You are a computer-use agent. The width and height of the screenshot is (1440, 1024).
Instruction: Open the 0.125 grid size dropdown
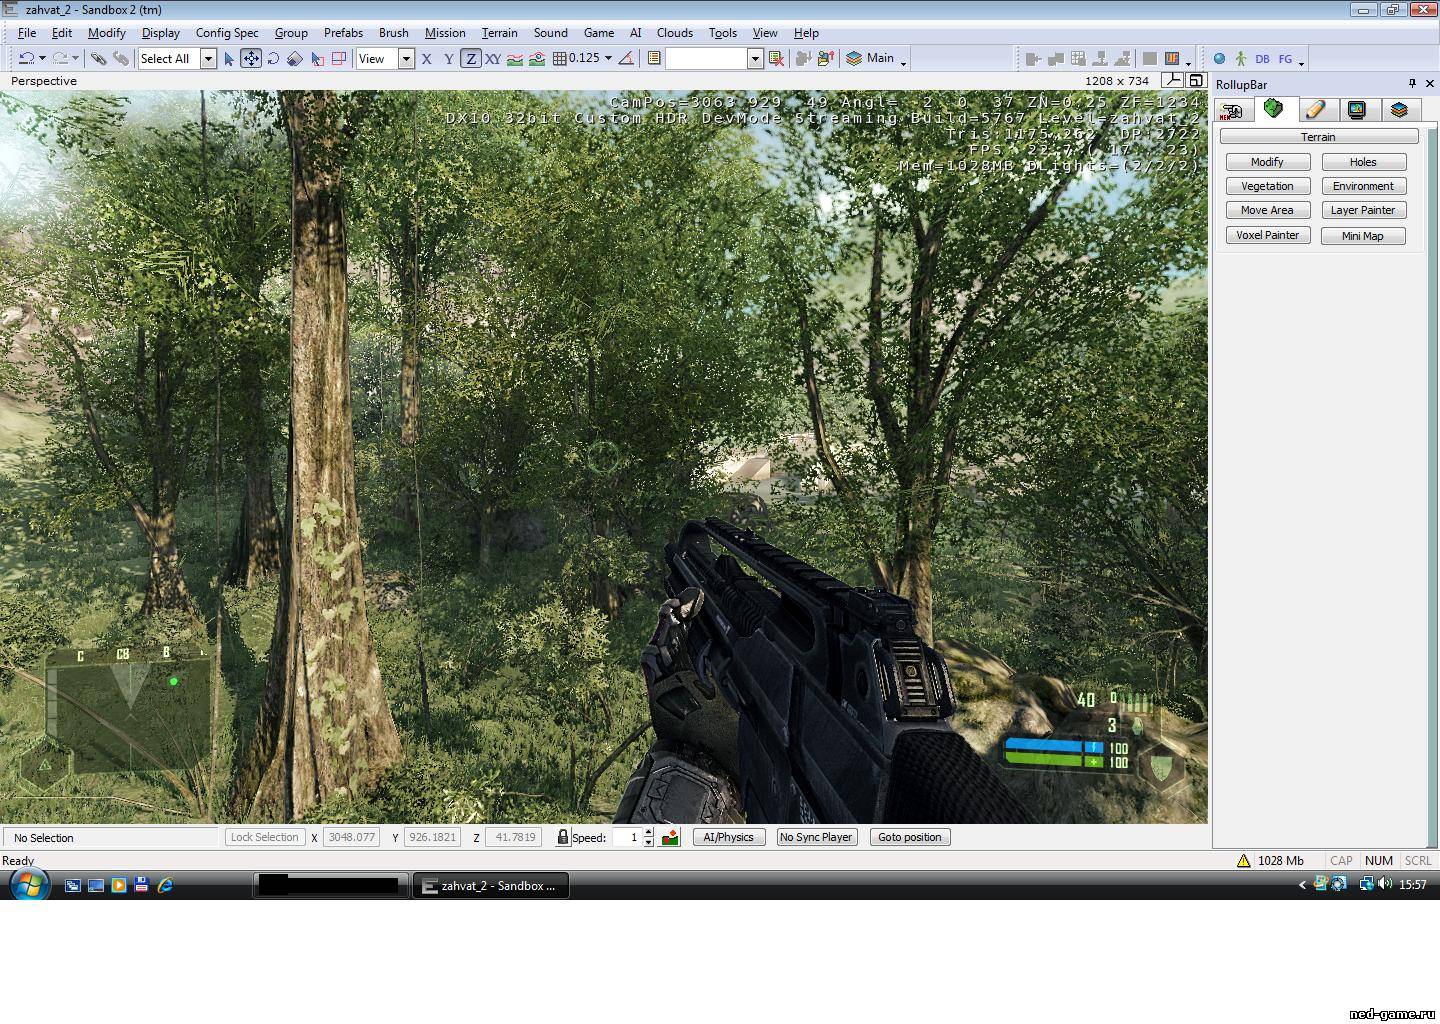click(x=608, y=59)
